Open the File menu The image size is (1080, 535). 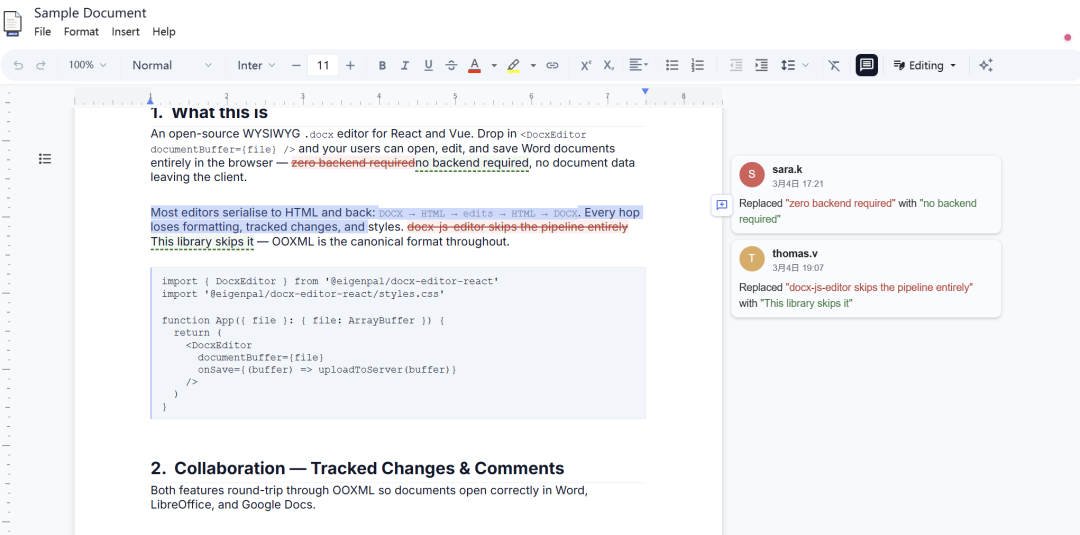[42, 32]
